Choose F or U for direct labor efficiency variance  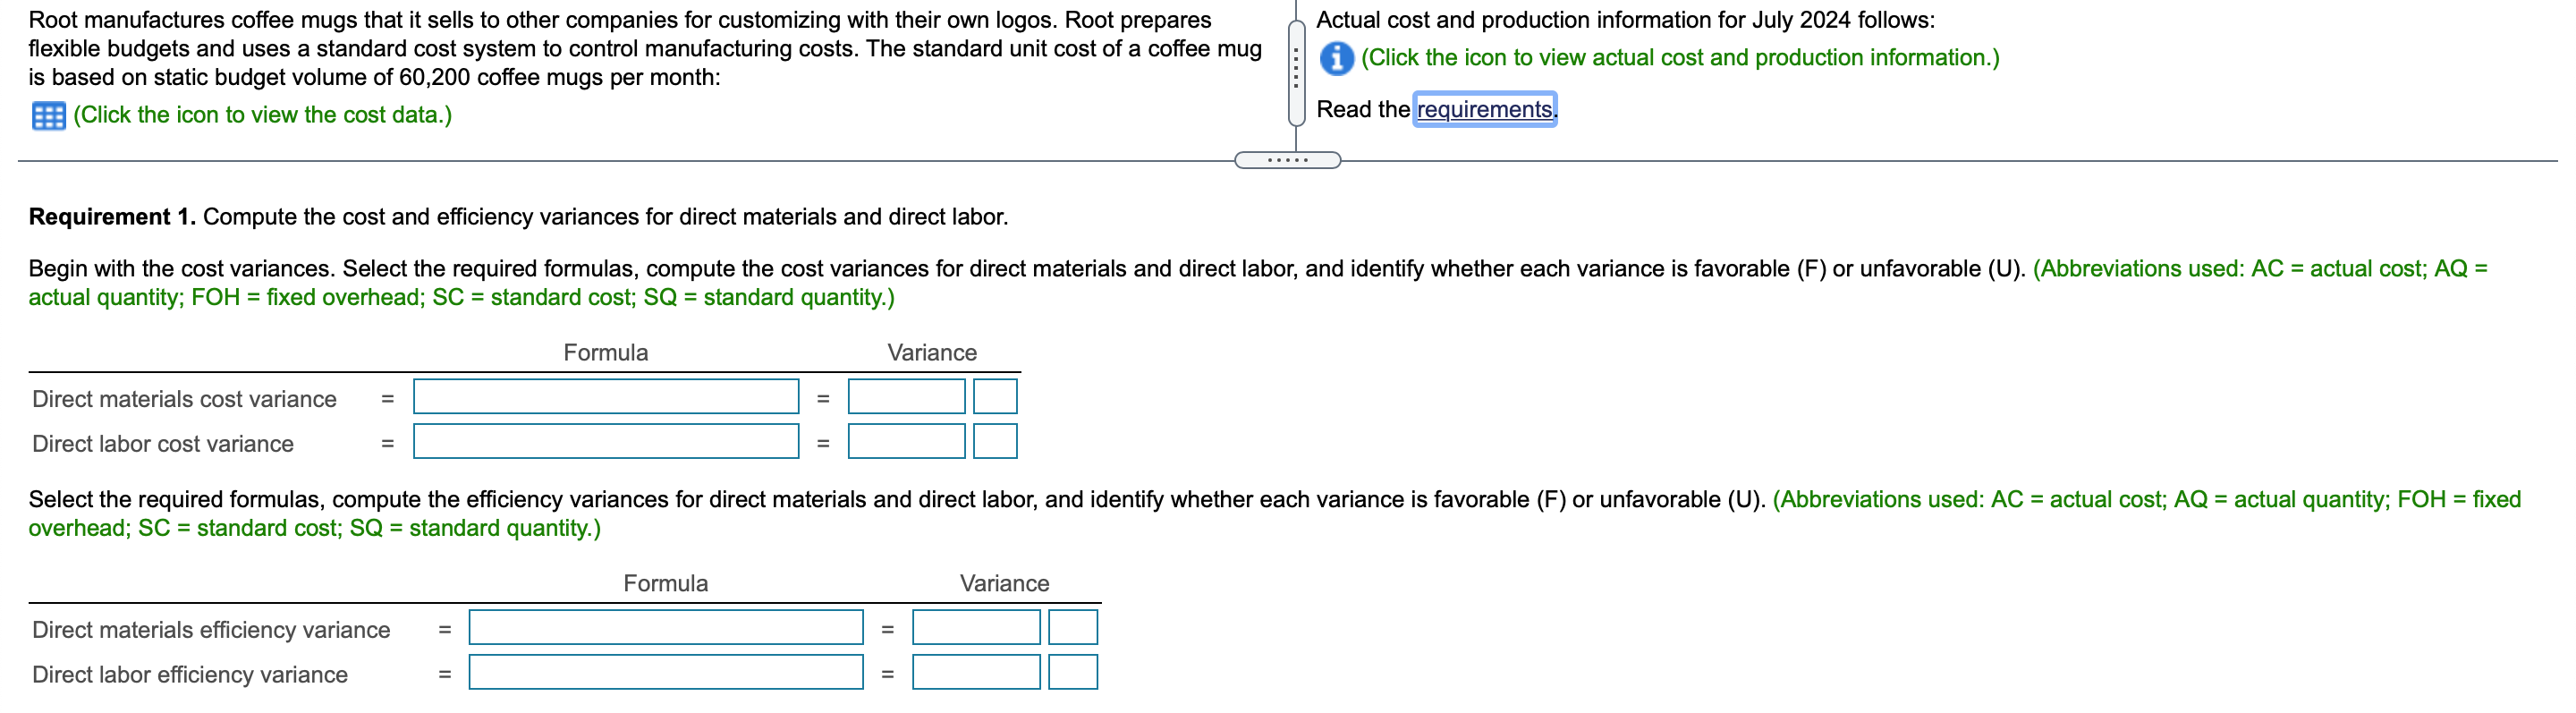[x=1073, y=672]
